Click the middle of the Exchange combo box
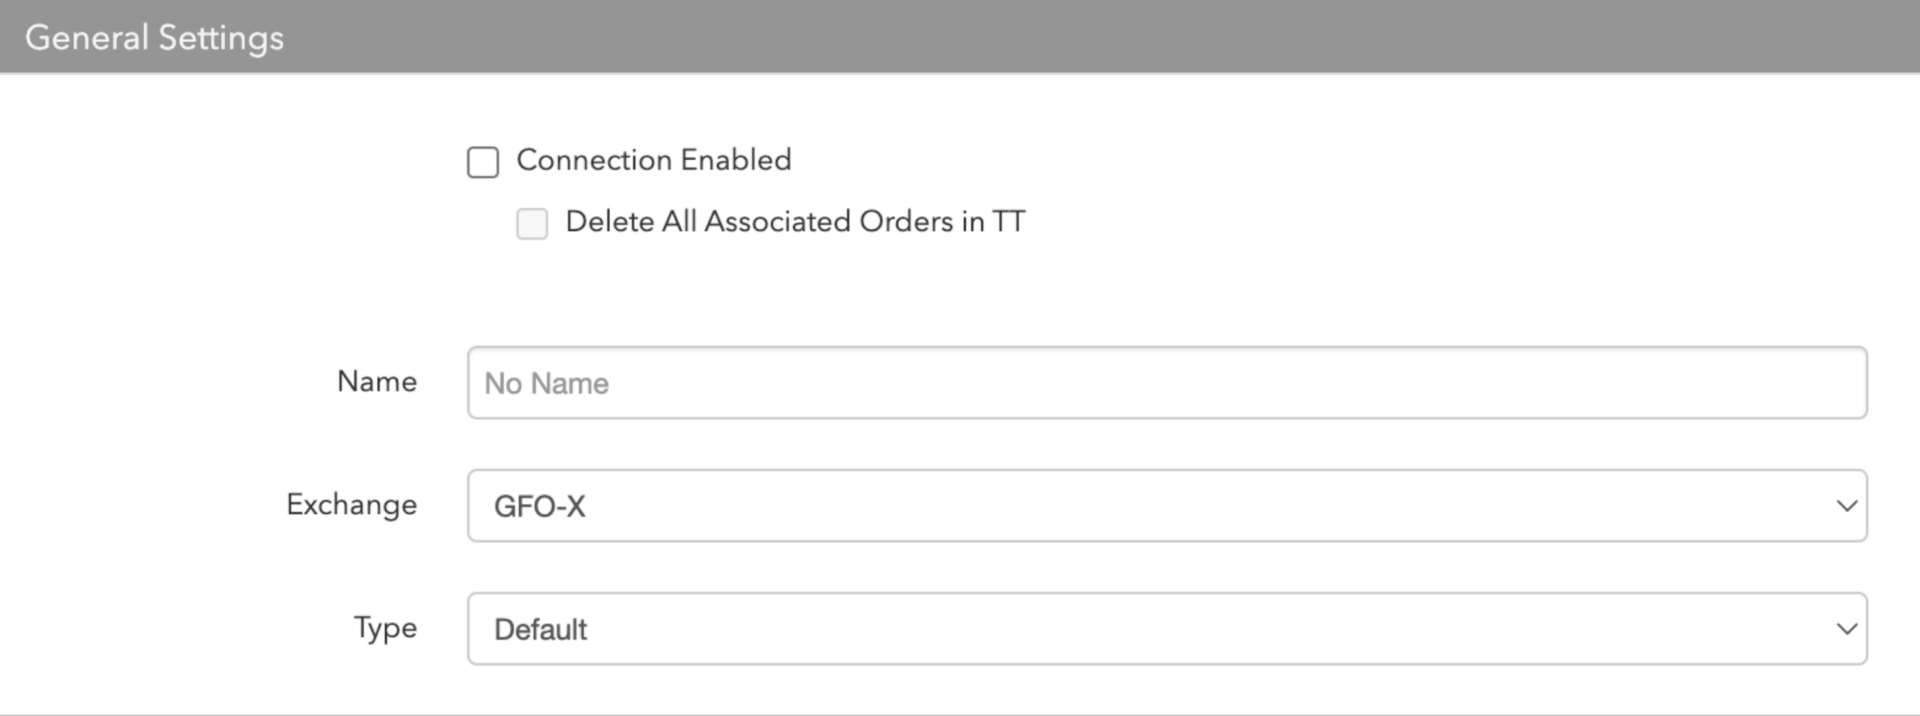The image size is (1920, 716). coord(1167,506)
